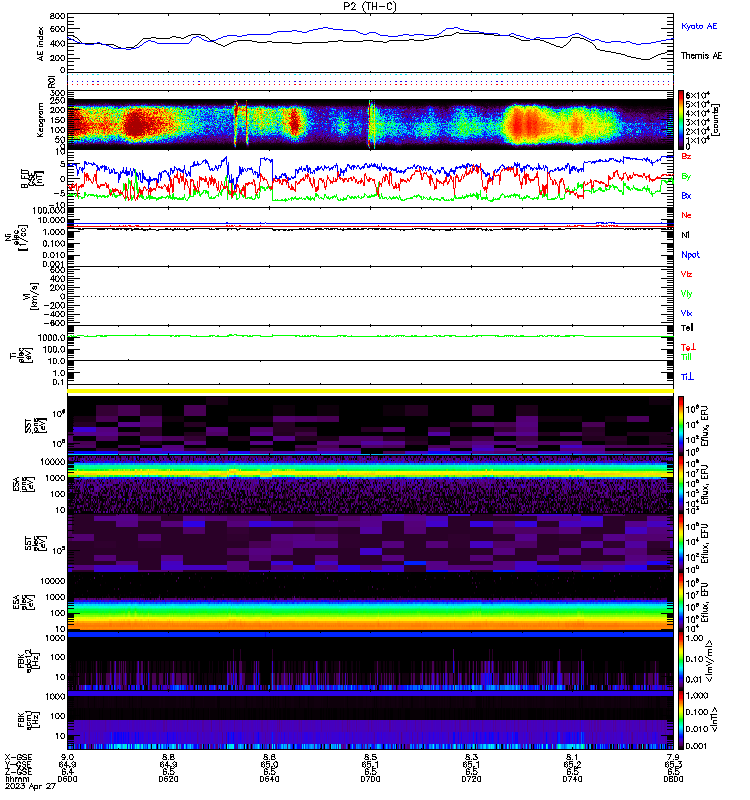The image size is (750, 800).
Task: Click the plot title P2 (TH-C)
Action: tap(370, 6)
